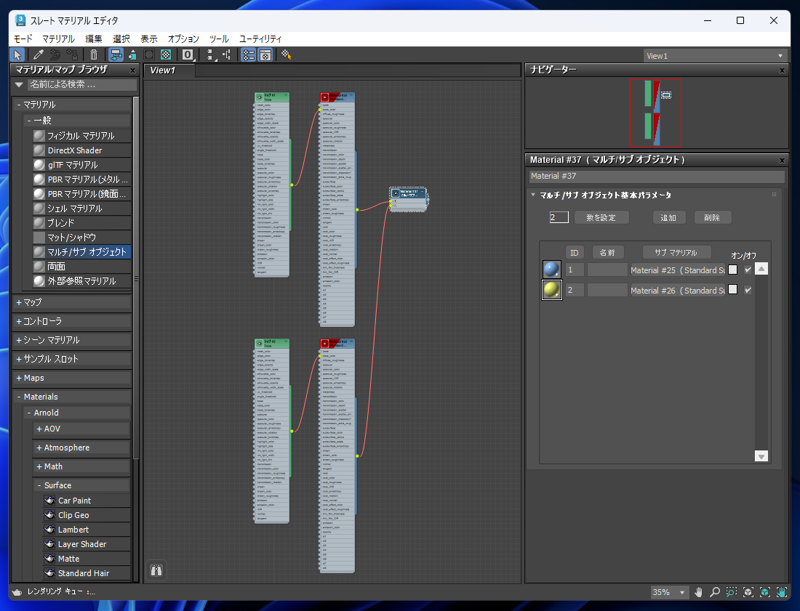
Task: Open the オプション menu
Action: (183, 39)
